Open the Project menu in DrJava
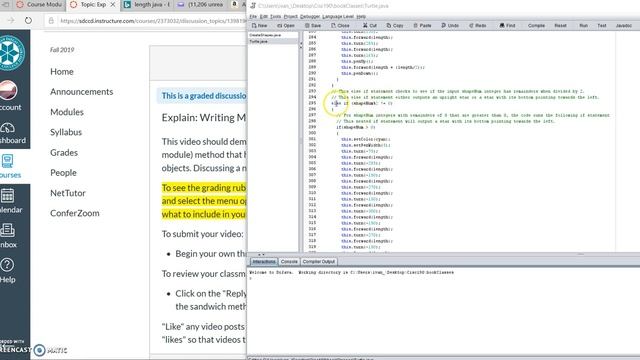Screen dimensions: 640x360 click(291, 16)
